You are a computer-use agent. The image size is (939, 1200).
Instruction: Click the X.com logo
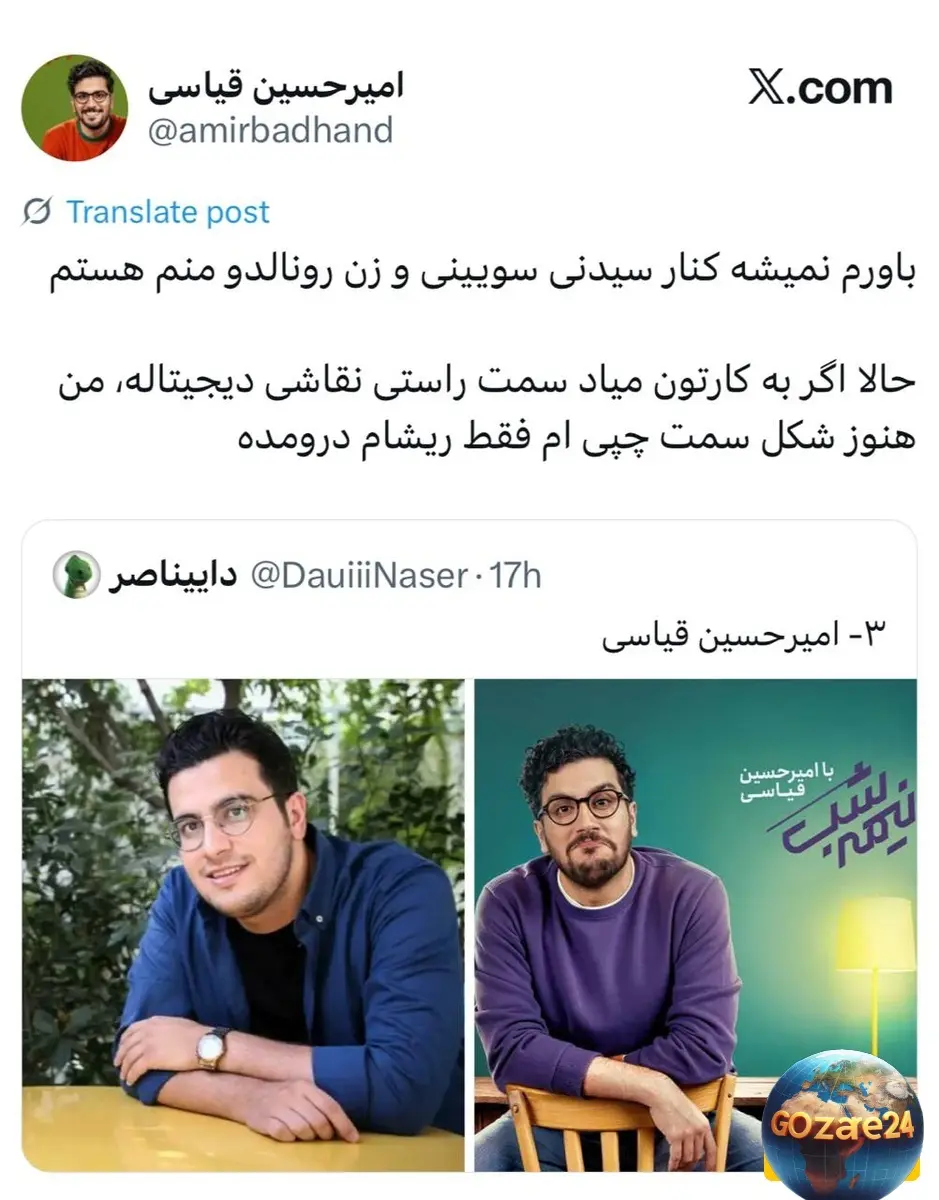(820, 90)
